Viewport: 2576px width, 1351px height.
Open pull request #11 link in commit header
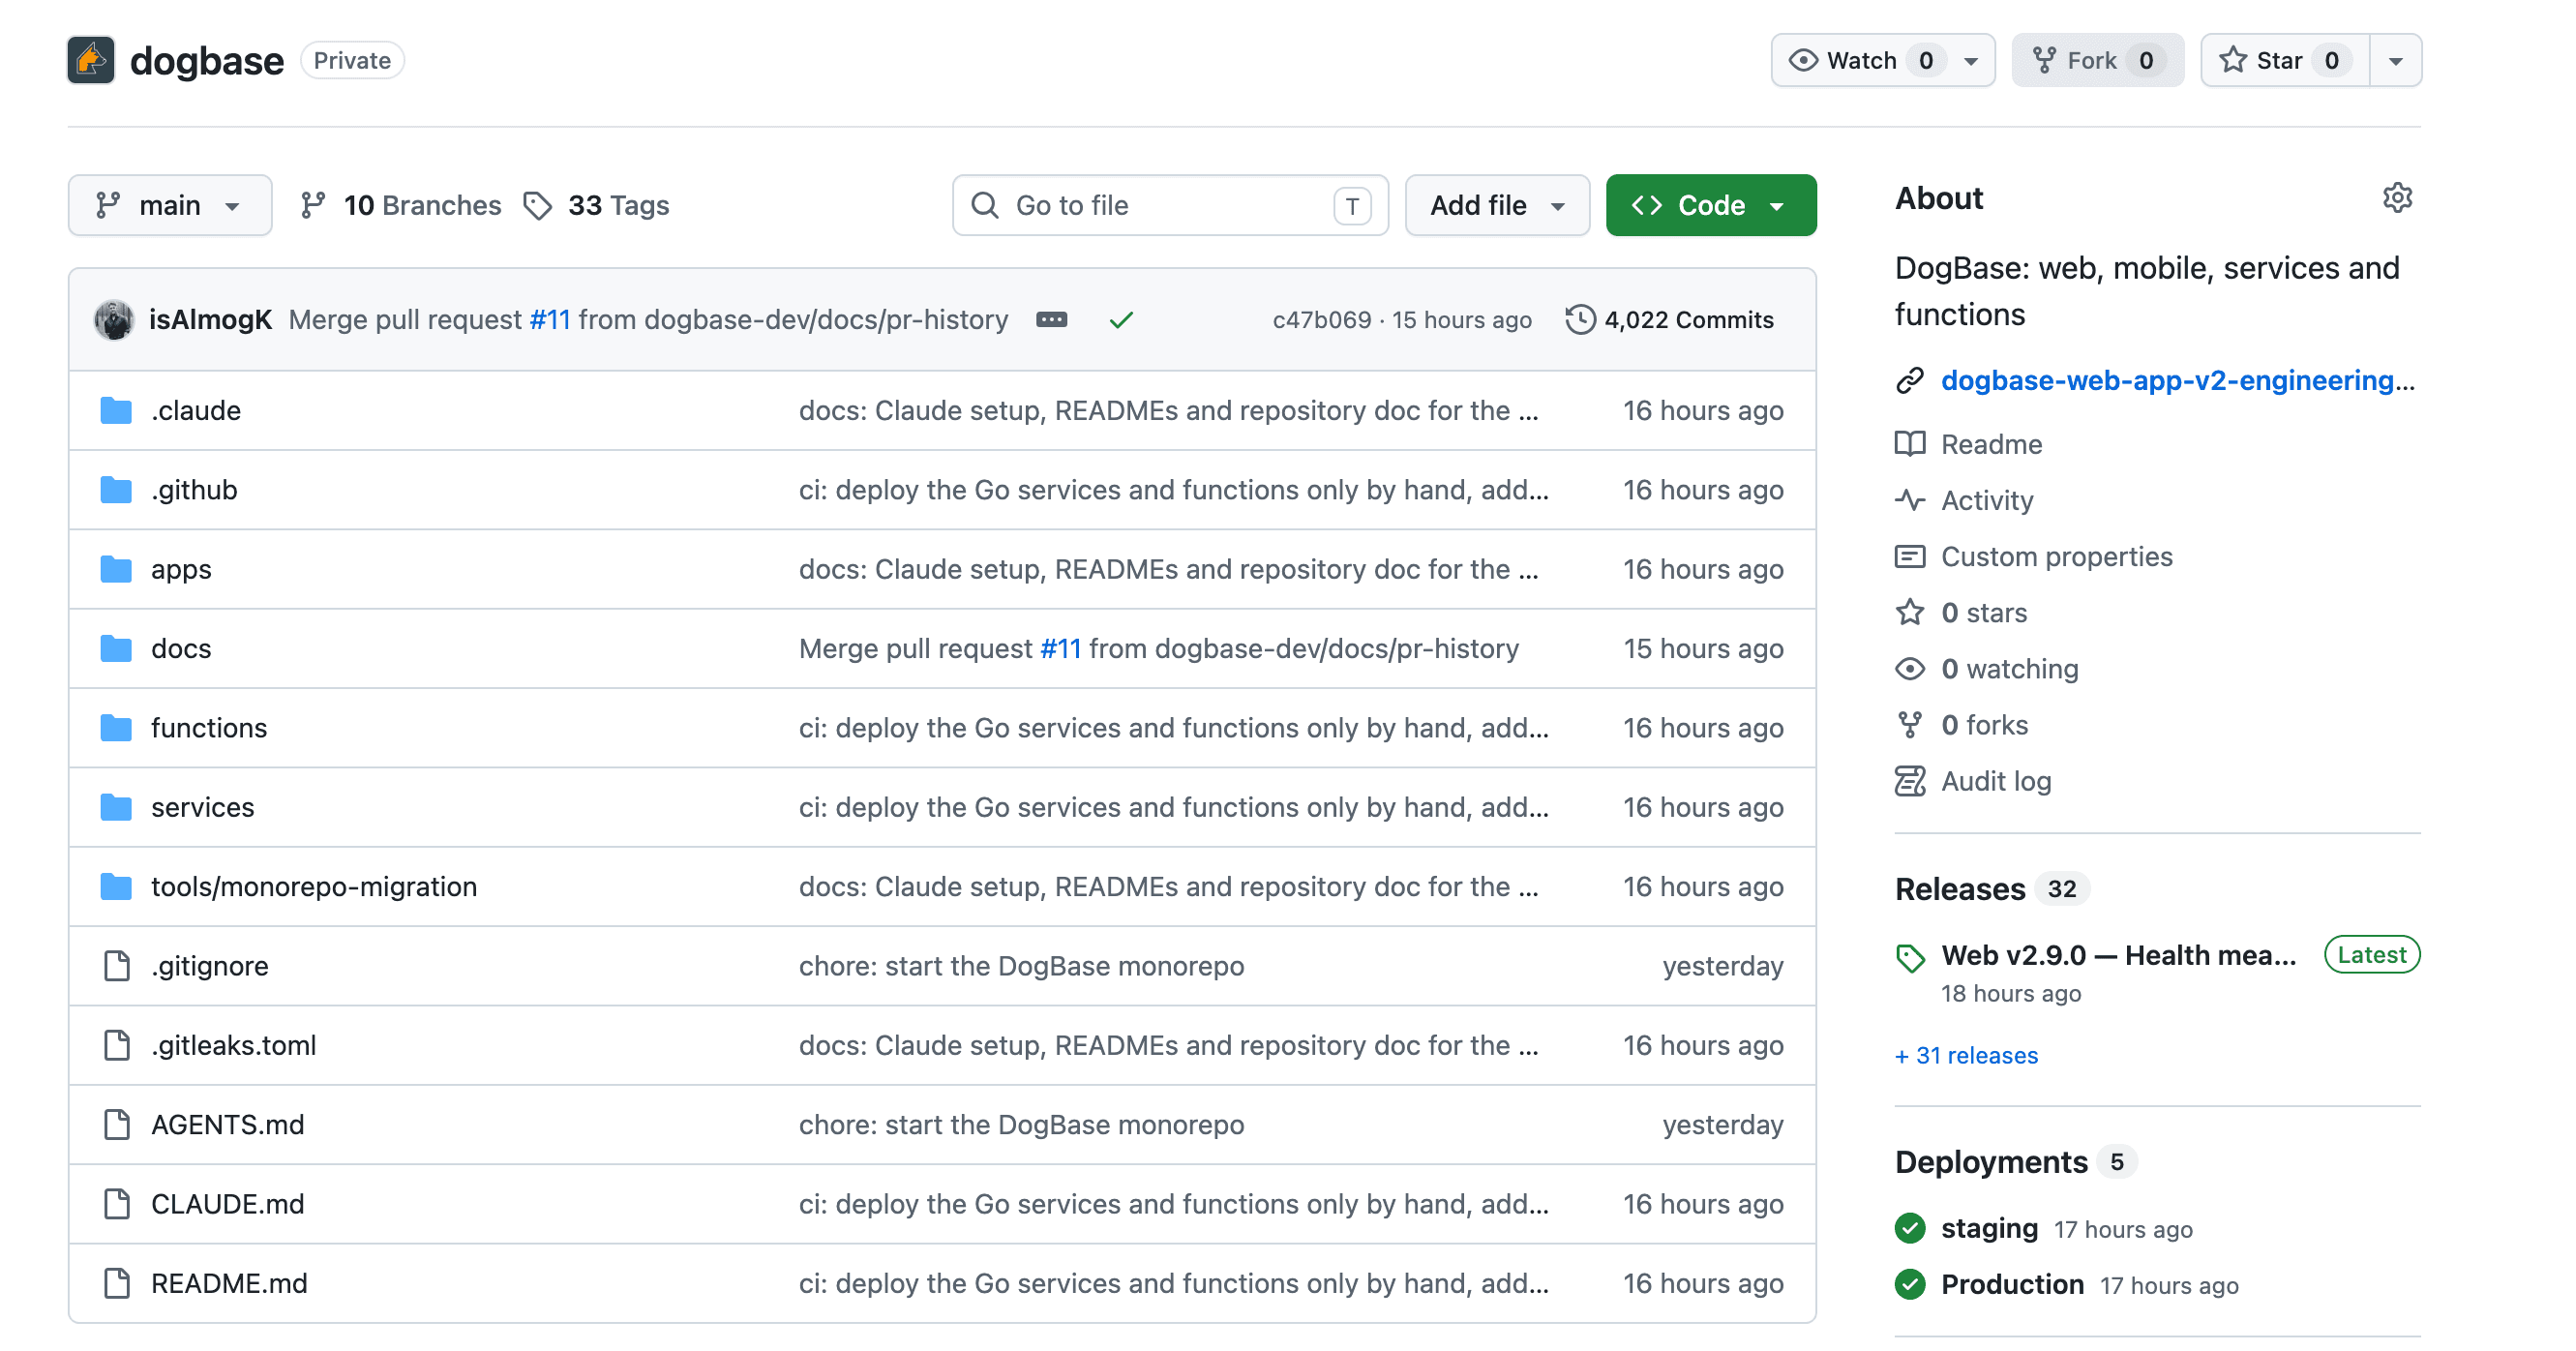[x=550, y=320]
